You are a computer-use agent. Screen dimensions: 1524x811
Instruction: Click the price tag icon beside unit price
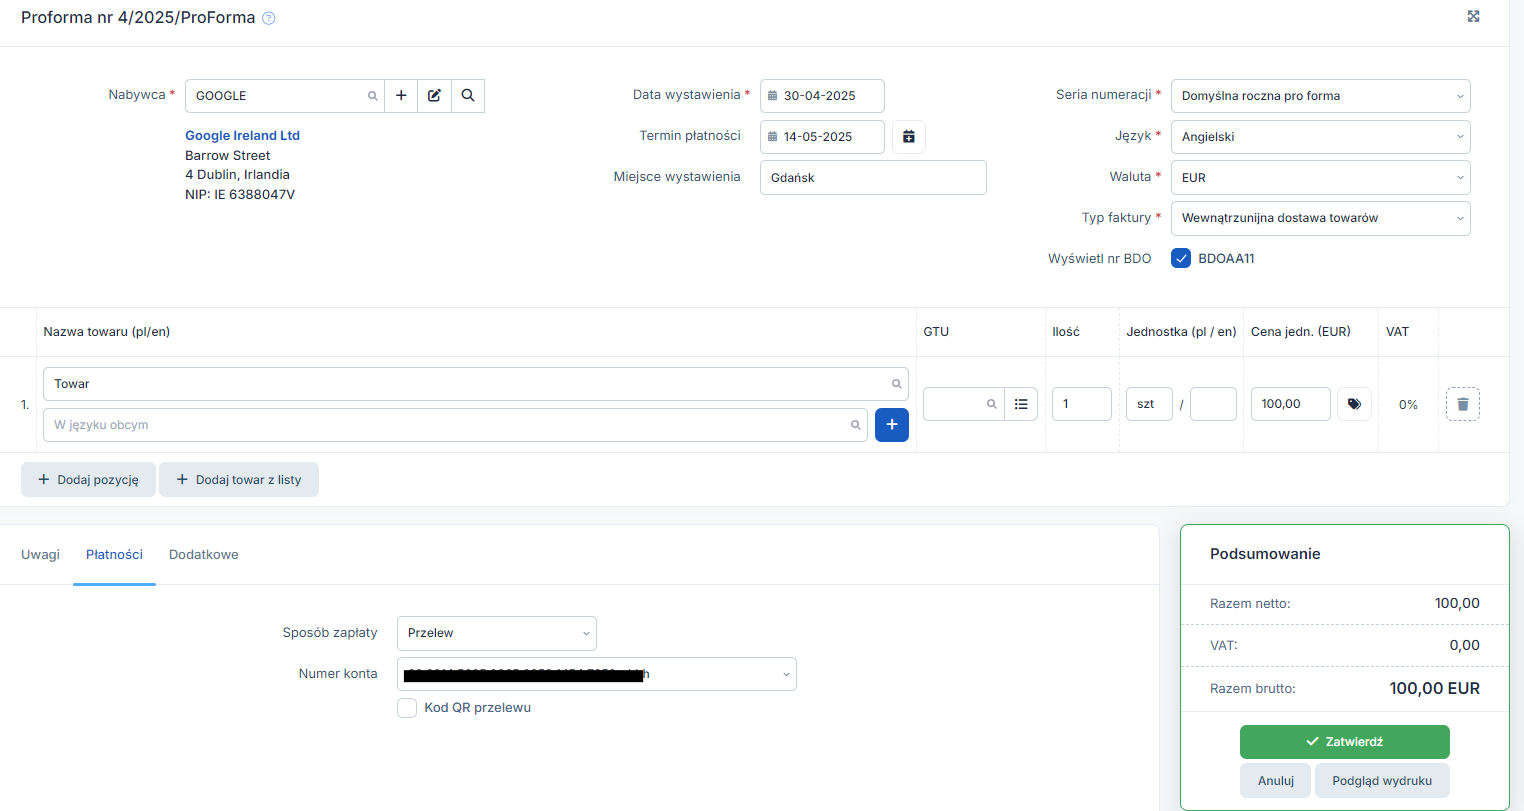coord(1354,404)
